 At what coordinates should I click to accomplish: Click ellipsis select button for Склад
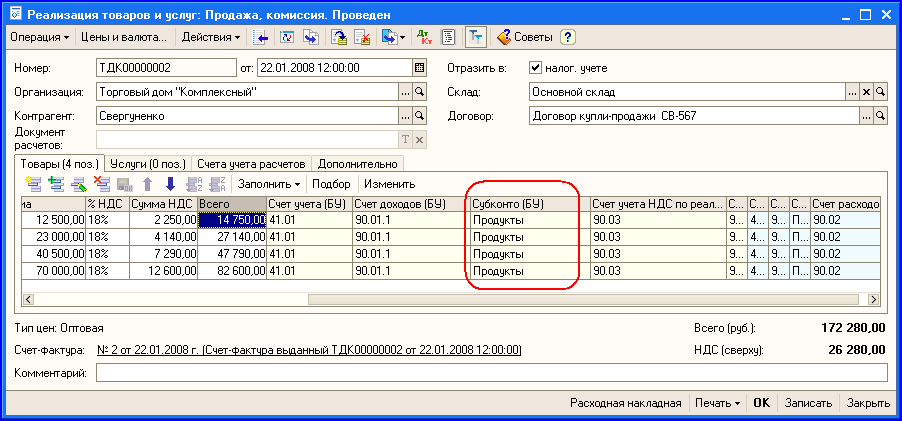(853, 92)
